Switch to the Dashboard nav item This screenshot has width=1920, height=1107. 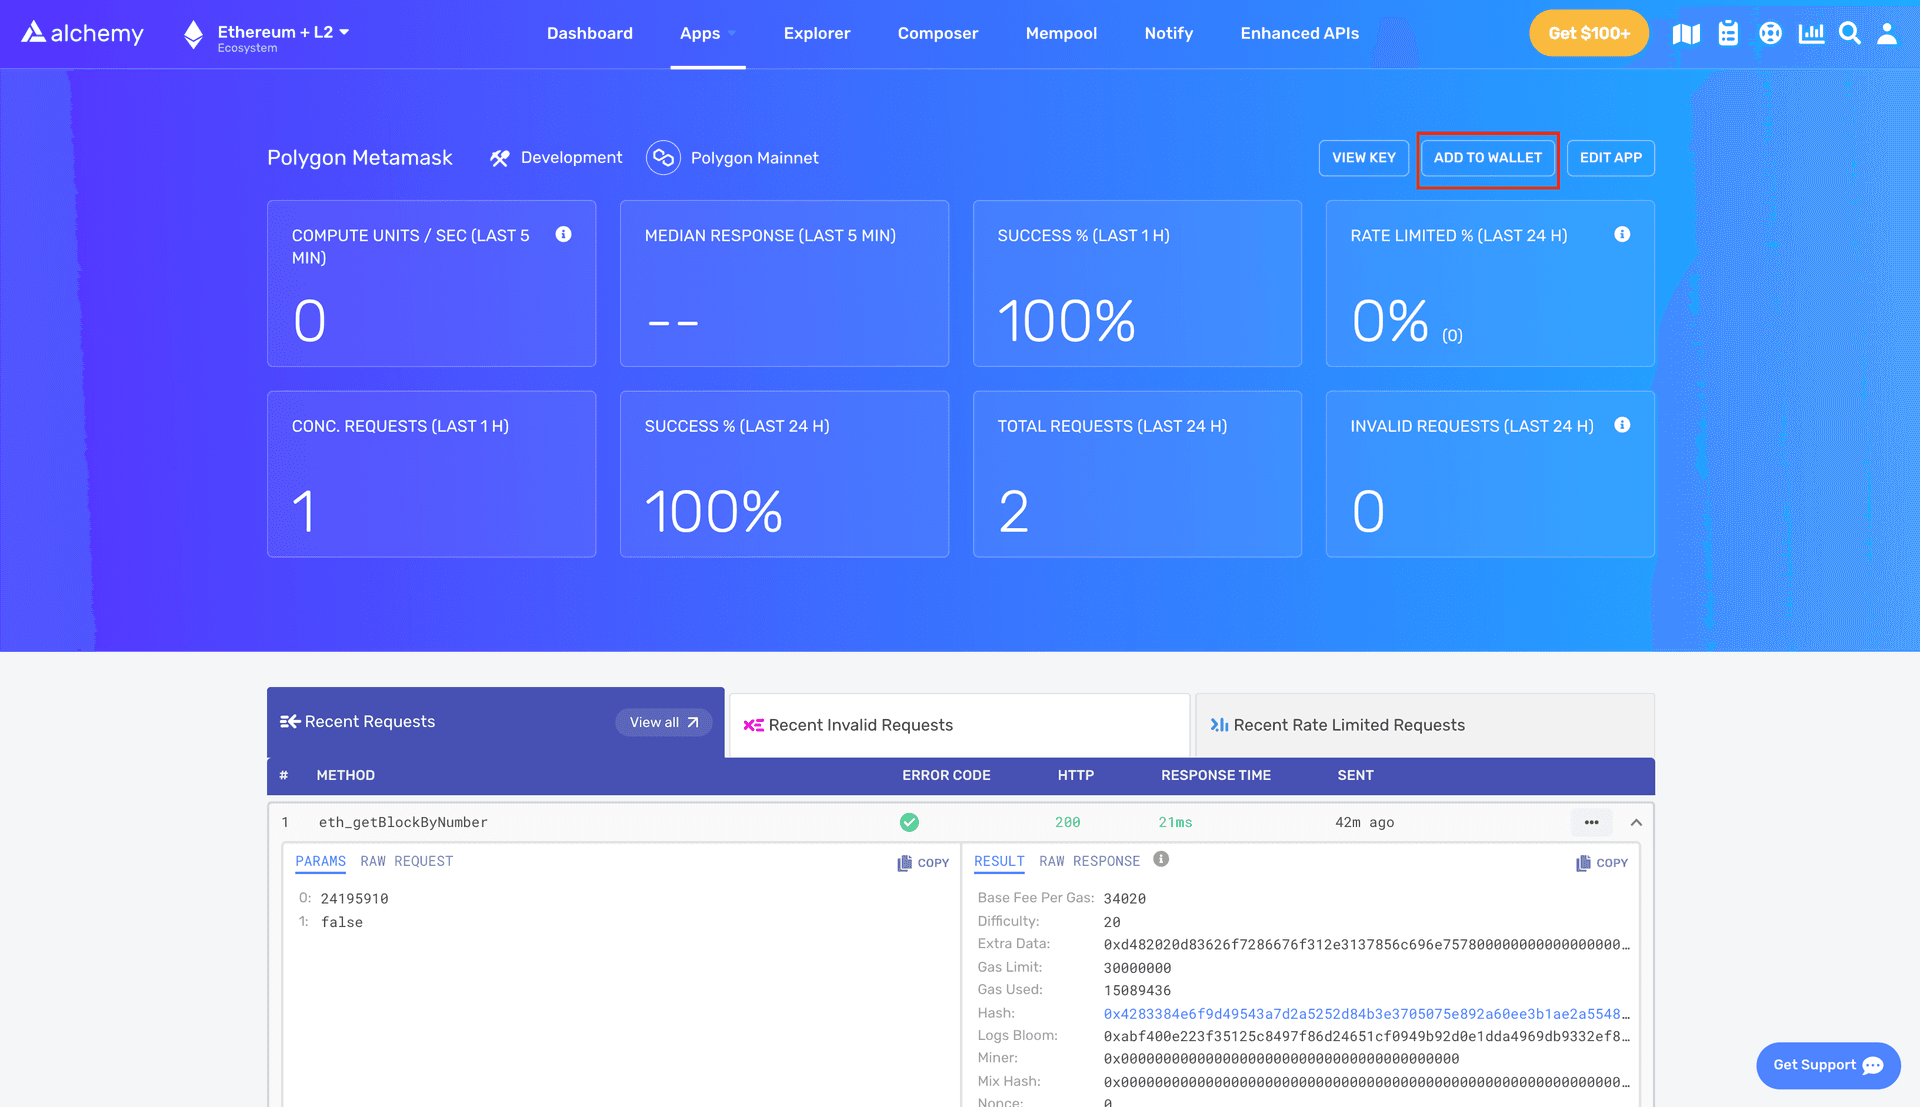click(589, 33)
